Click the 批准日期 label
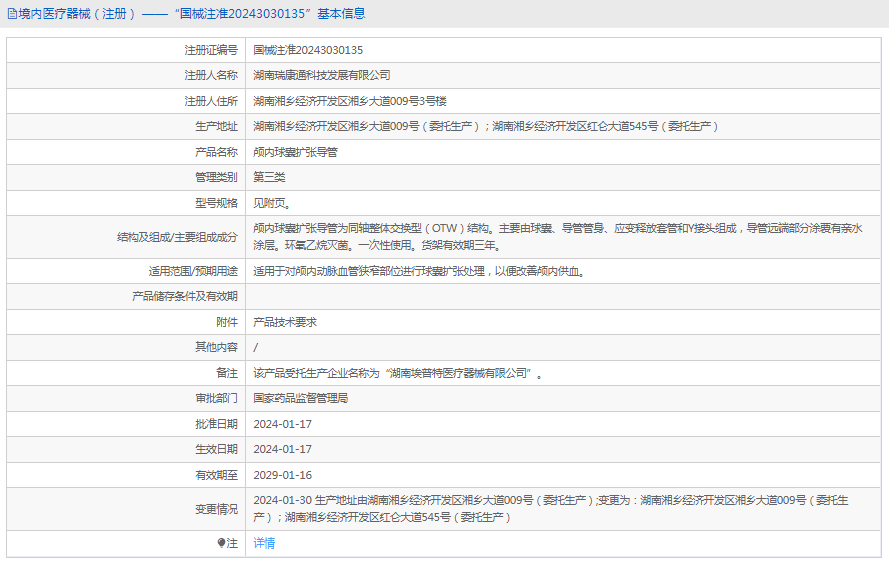Viewport: 889px width, 562px height. 217,424
